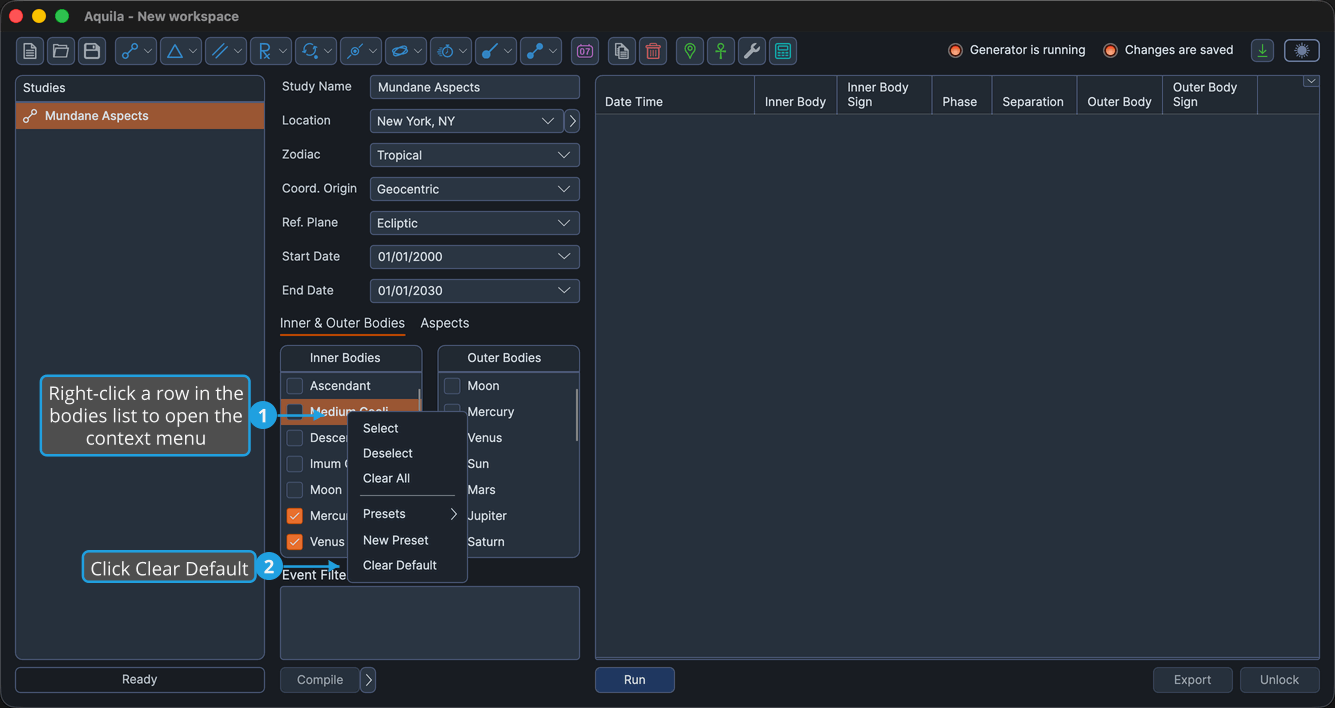Open the Zodiac dropdown set to Tropical
Viewport: 1335px width, 708px height.
pyautogui.click(x=475, y=155)
